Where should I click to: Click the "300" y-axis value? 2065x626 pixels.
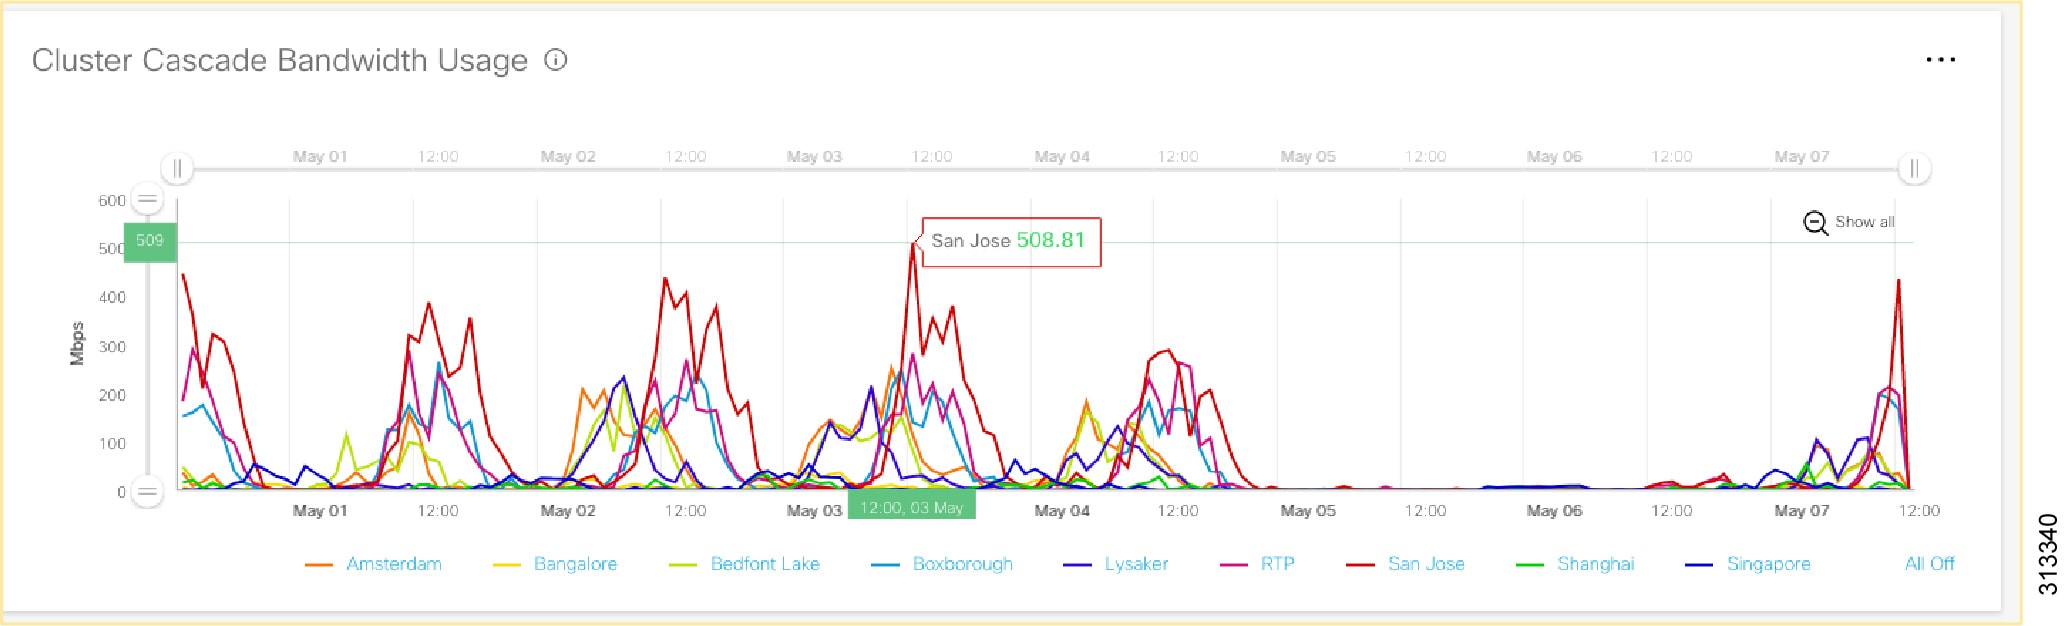coord(112,346)
